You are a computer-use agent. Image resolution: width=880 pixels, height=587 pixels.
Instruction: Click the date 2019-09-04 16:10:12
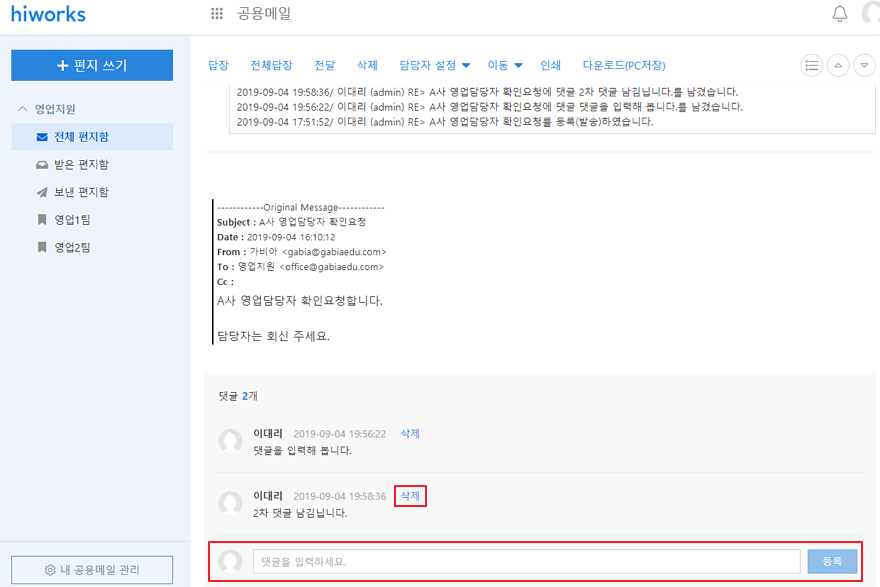point(291,237)
